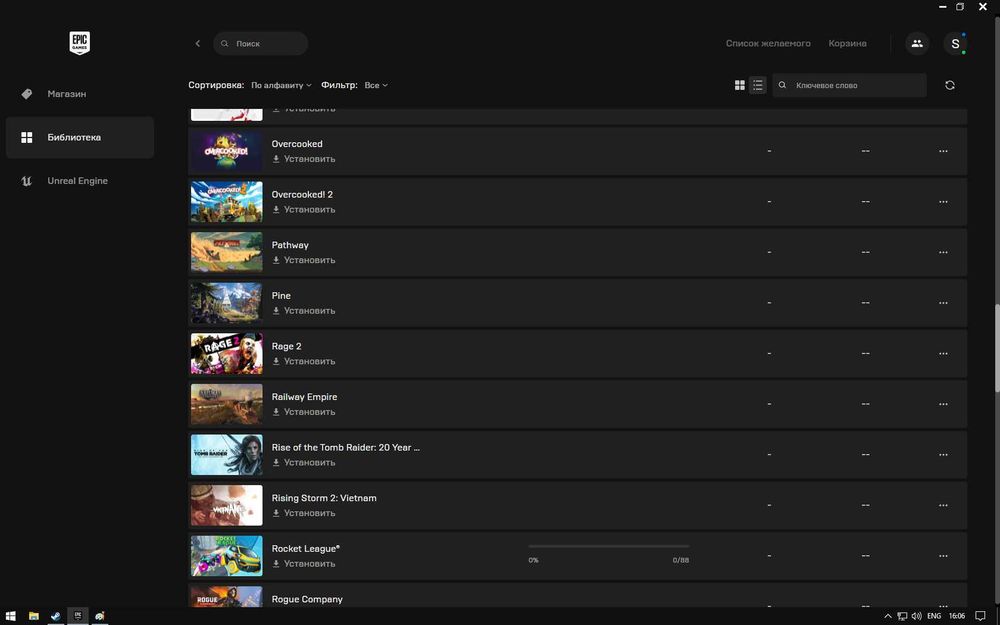Viewport: 1000px width, 625px height.
Task: Click the library vertical scrollbar
Action: pos(997,348)
